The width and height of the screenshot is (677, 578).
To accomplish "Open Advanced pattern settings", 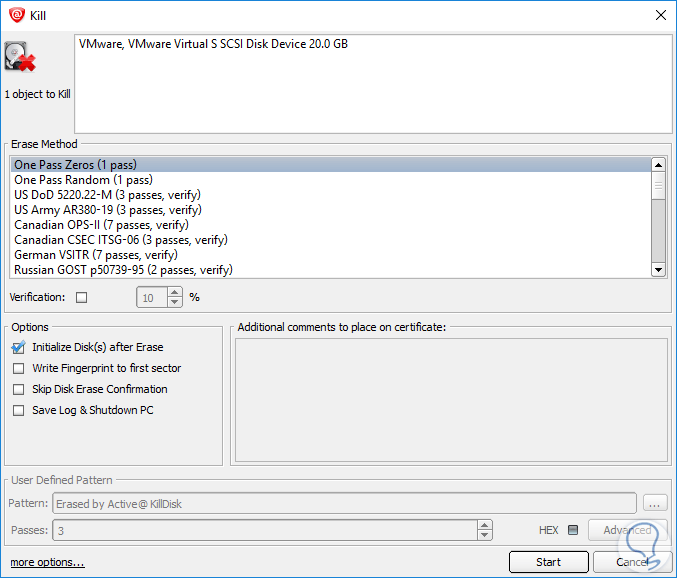I will pyautogui.click(x=627, y=530).
